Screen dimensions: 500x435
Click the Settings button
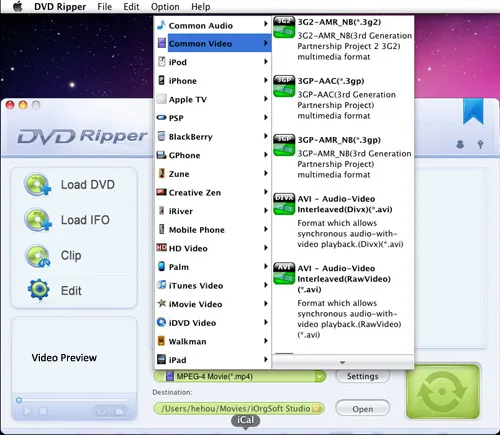(x=363, y=376)
